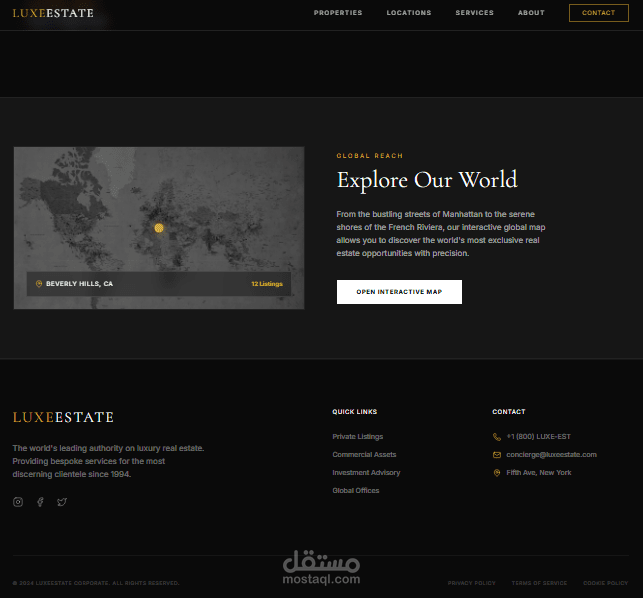Open the Cookie Policy link
This screenshot has width=643, height=598.
[x=606, y=583]
